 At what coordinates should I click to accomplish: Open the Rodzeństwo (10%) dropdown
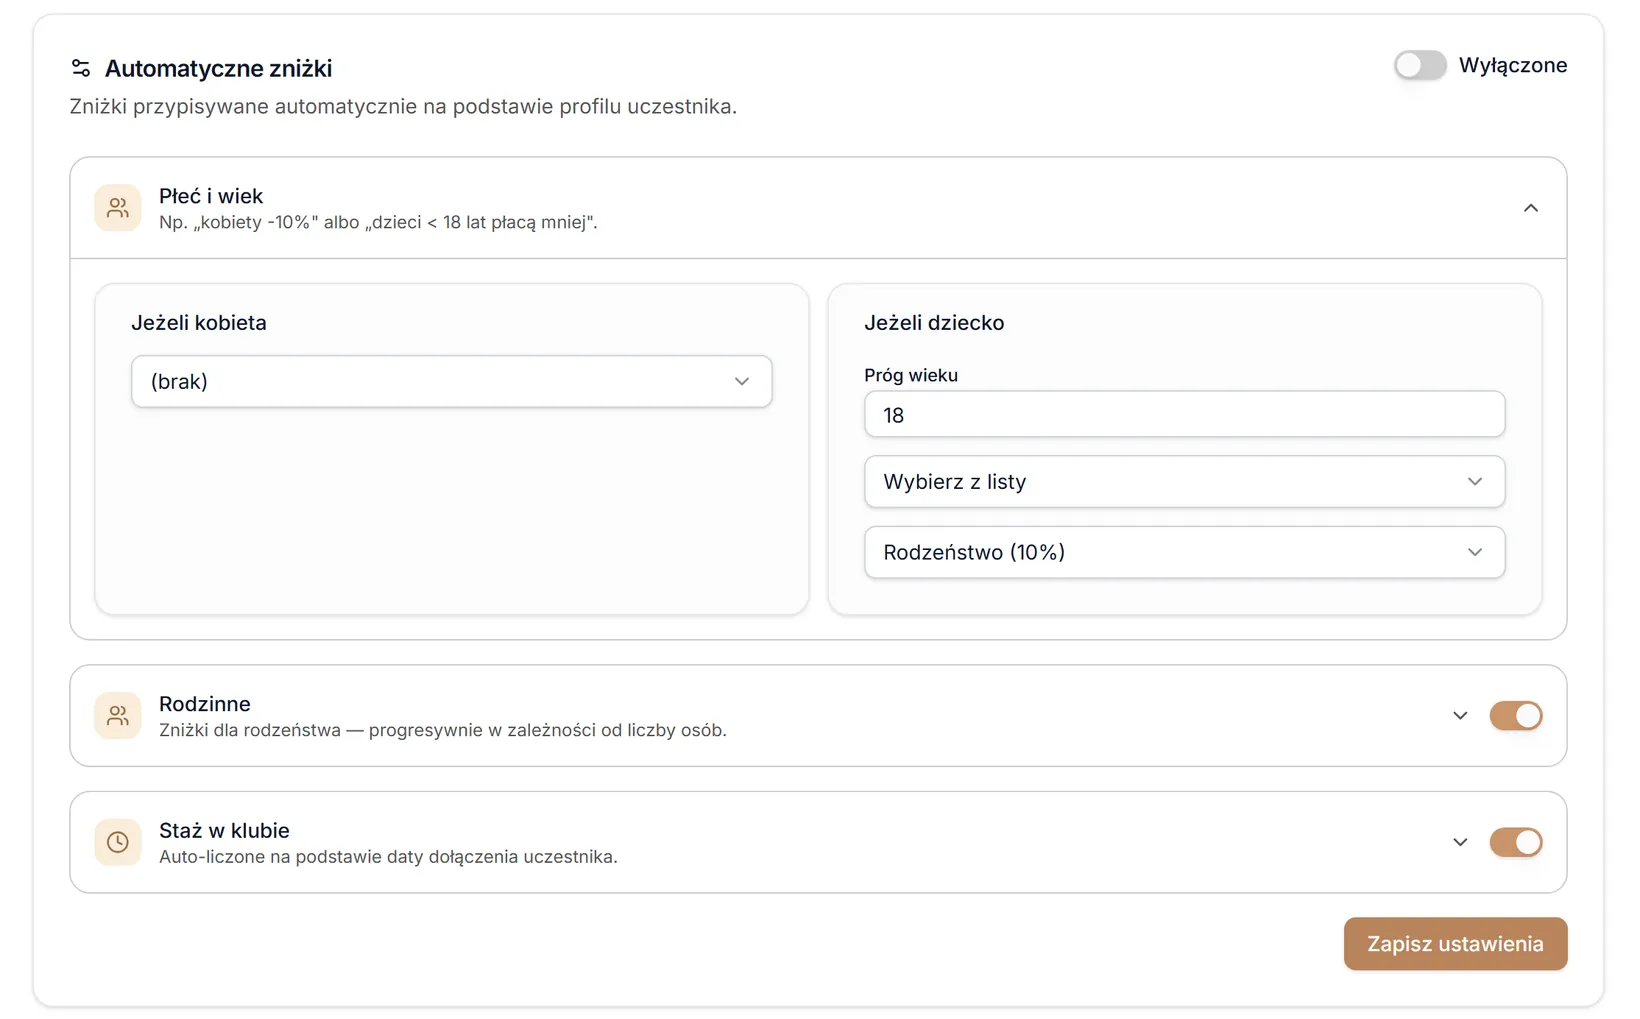coord(1184,552)
